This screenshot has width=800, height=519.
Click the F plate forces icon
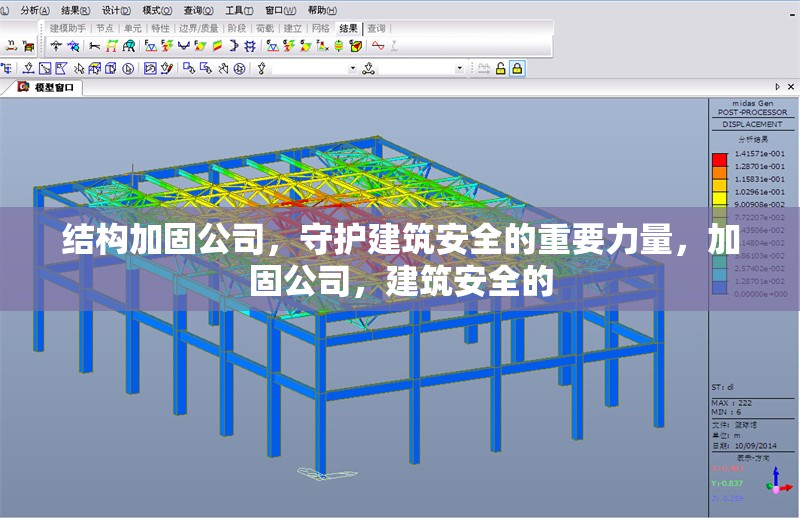[200, 46]
